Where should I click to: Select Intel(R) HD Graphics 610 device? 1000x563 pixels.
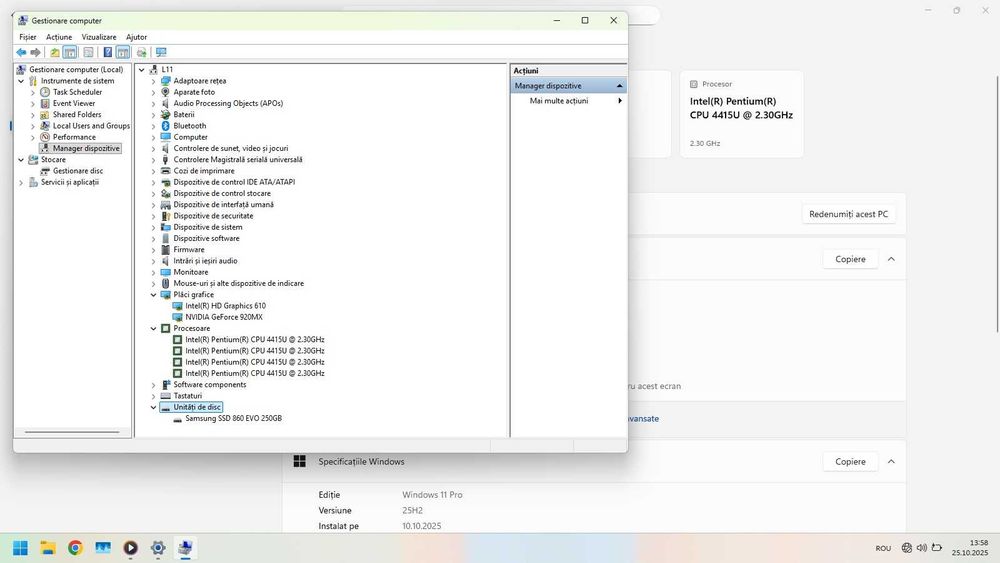(225, 306)
